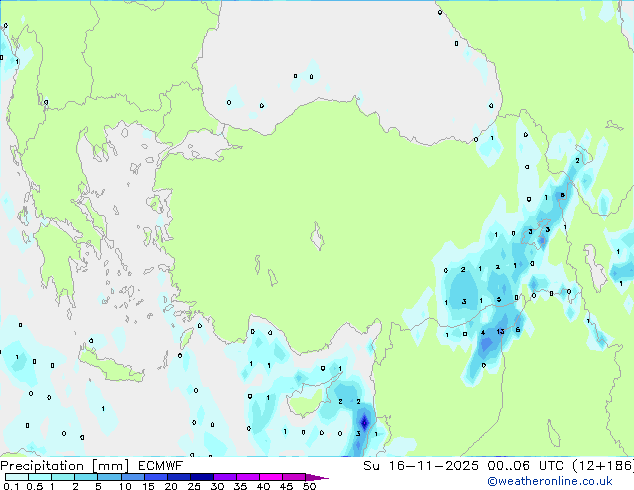Click the above-50 mm arrow legend tip
The width and height of the screenshot is (634, 490).
click(x=317, y=477)
